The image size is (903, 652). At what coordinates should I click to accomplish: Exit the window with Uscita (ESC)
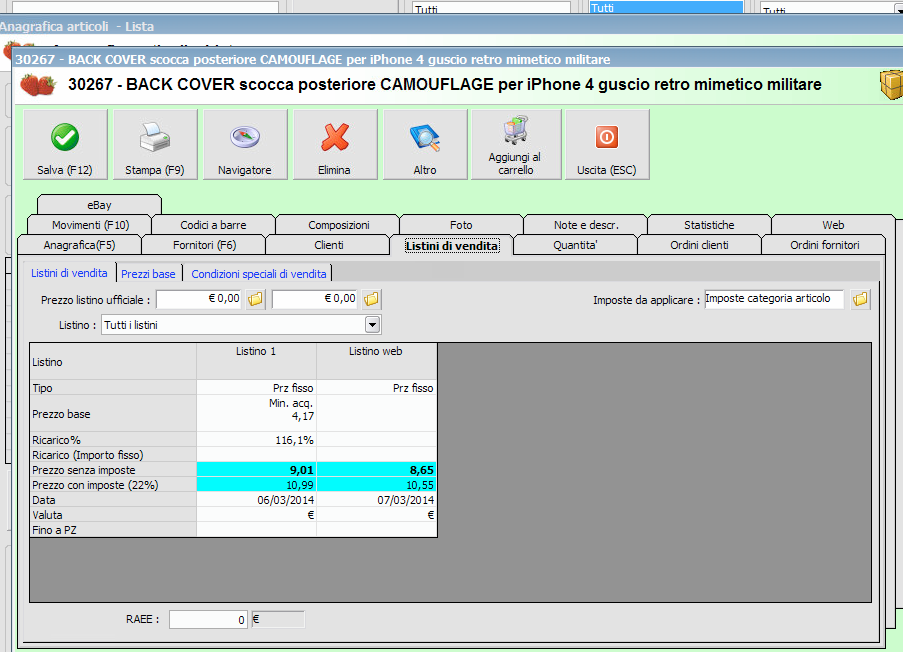coord(607,145)
